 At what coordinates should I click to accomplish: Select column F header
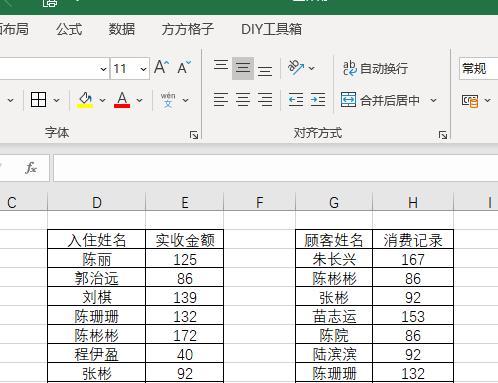[x=259, y=202]
